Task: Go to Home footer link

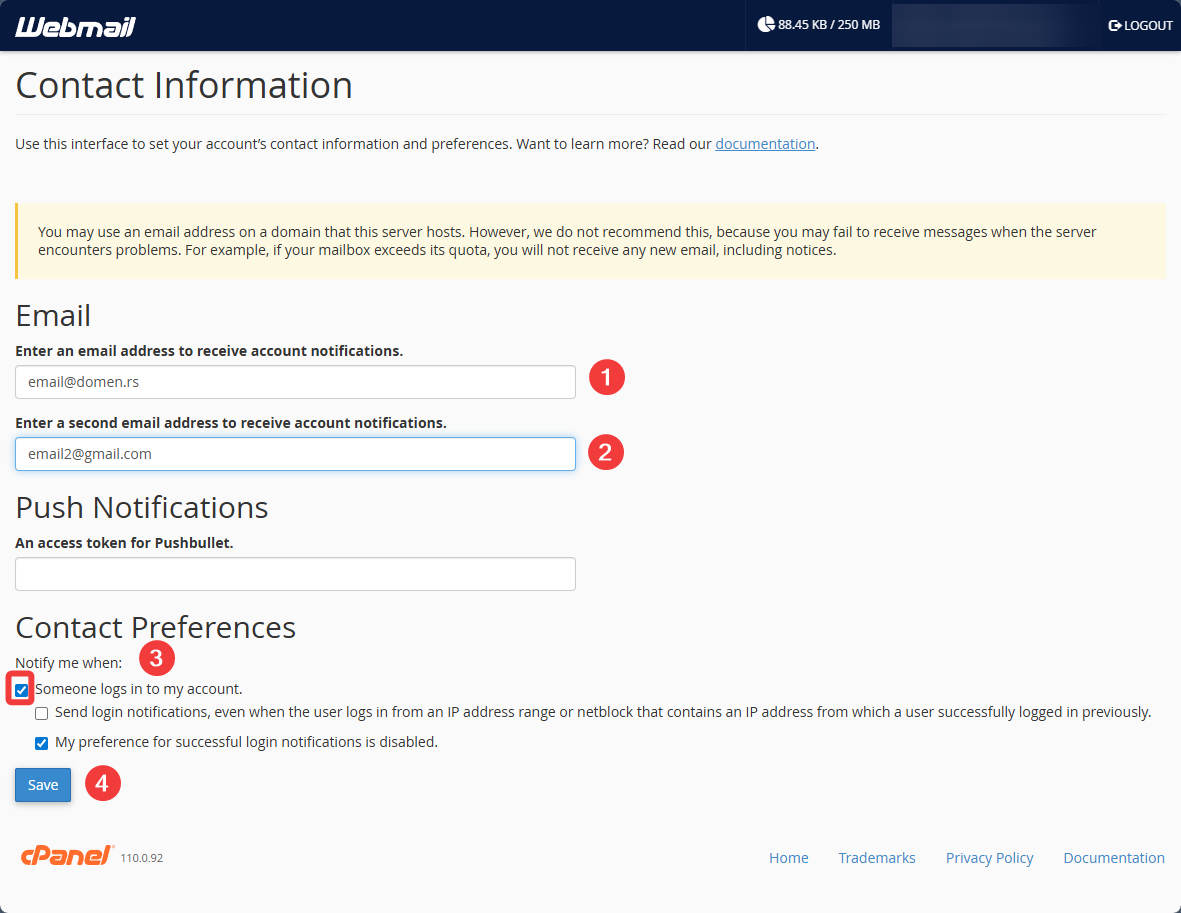Action: pyautogui.click(x=788, y=858)
